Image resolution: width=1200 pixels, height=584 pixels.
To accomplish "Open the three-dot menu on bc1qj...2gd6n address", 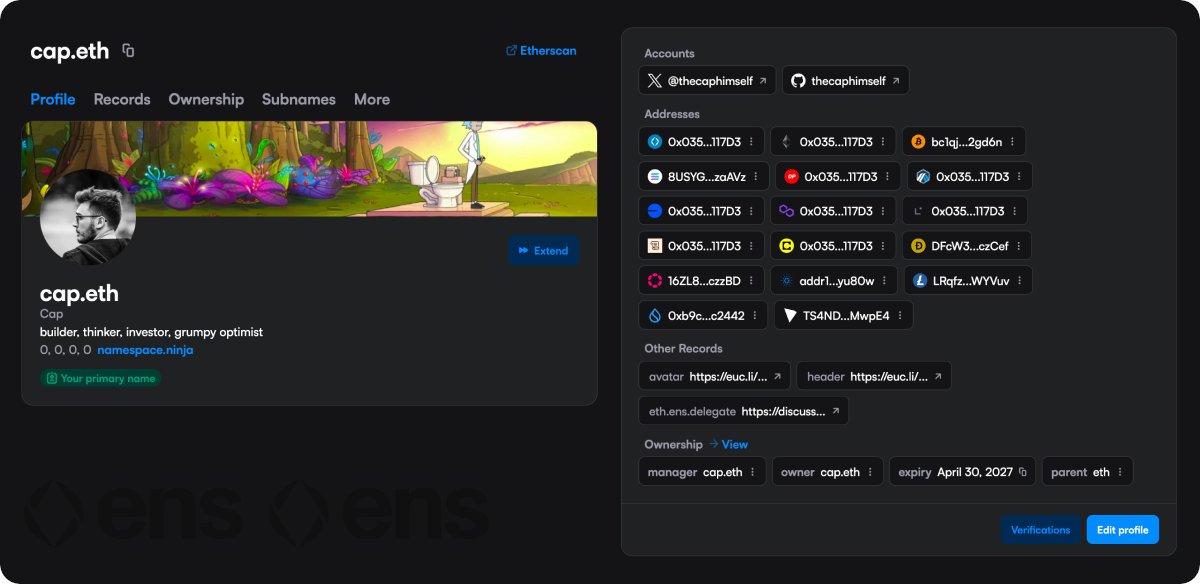I will 1013,142.
